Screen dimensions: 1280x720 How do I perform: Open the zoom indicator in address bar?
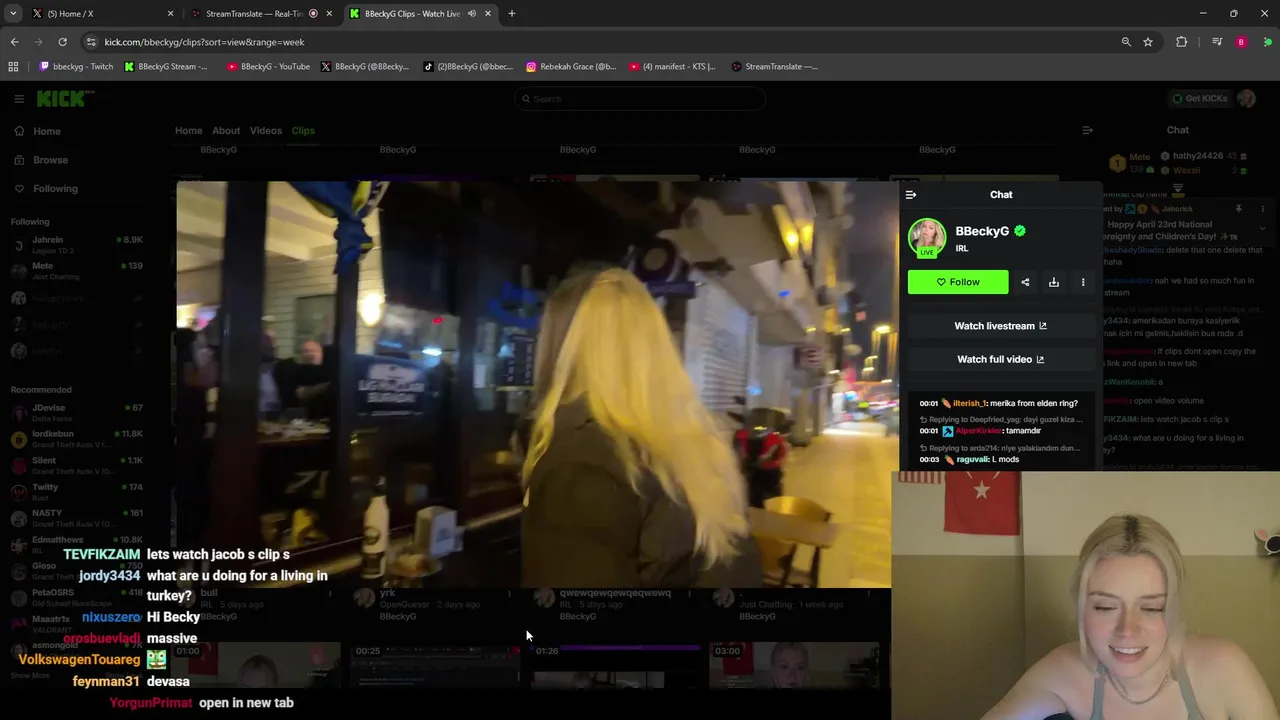1126,42
